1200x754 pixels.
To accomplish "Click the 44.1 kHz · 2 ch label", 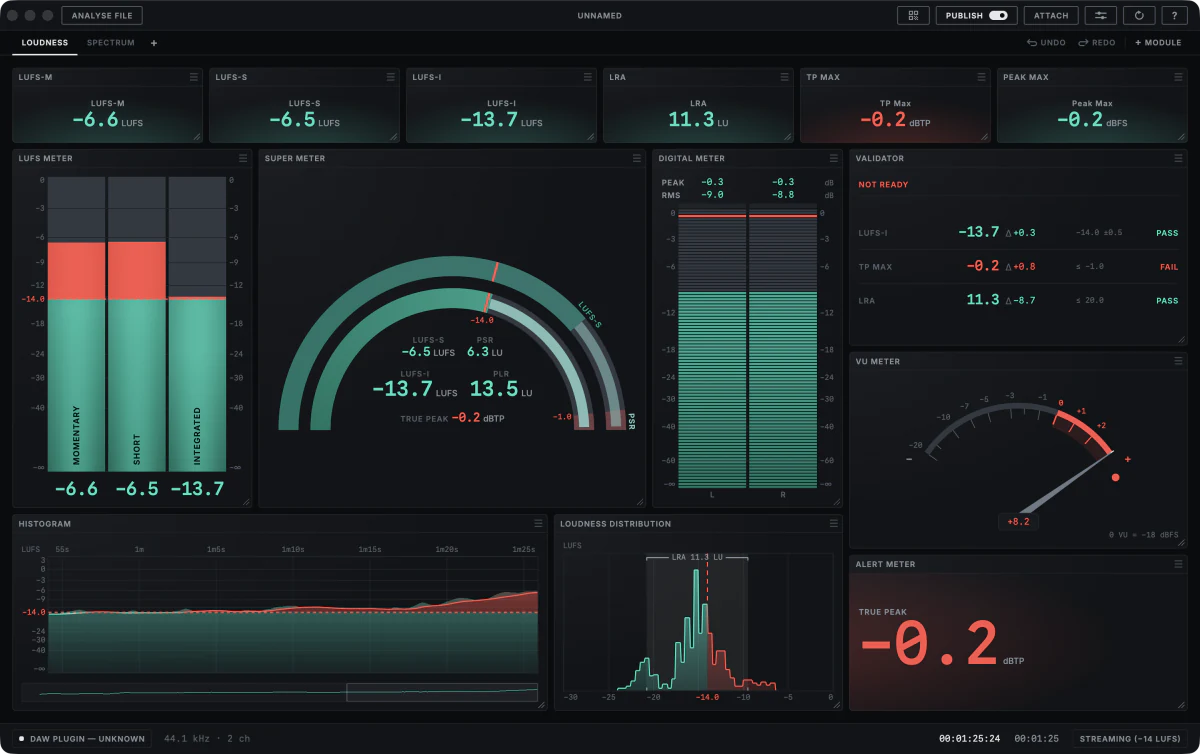I will 207,739.
